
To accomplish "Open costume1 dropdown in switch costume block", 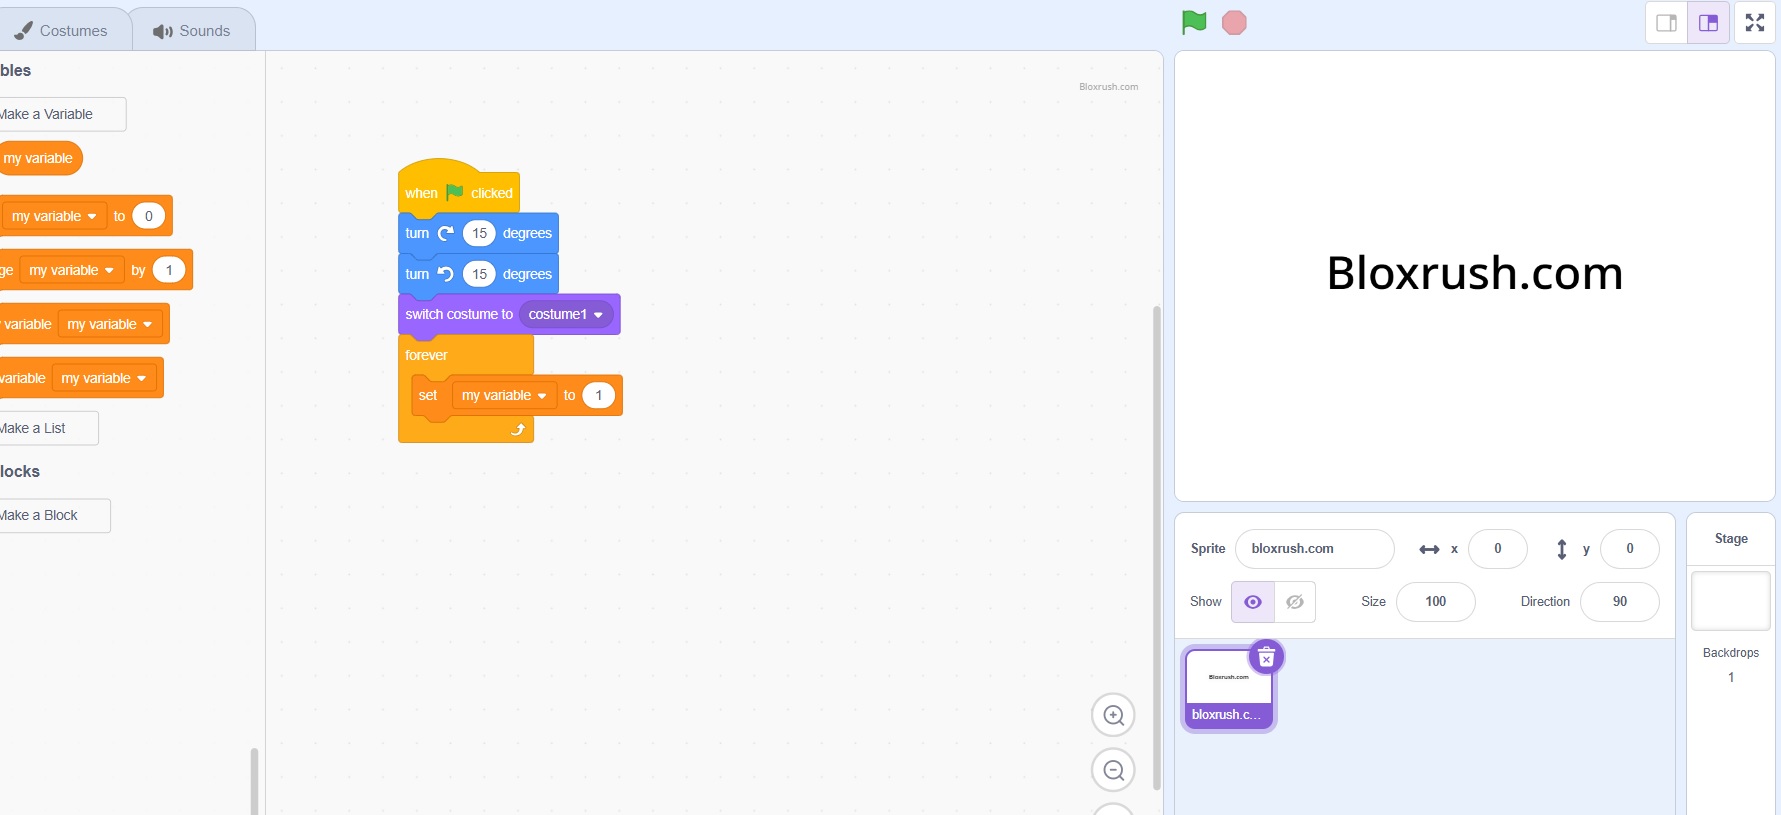I will point(598,315).
